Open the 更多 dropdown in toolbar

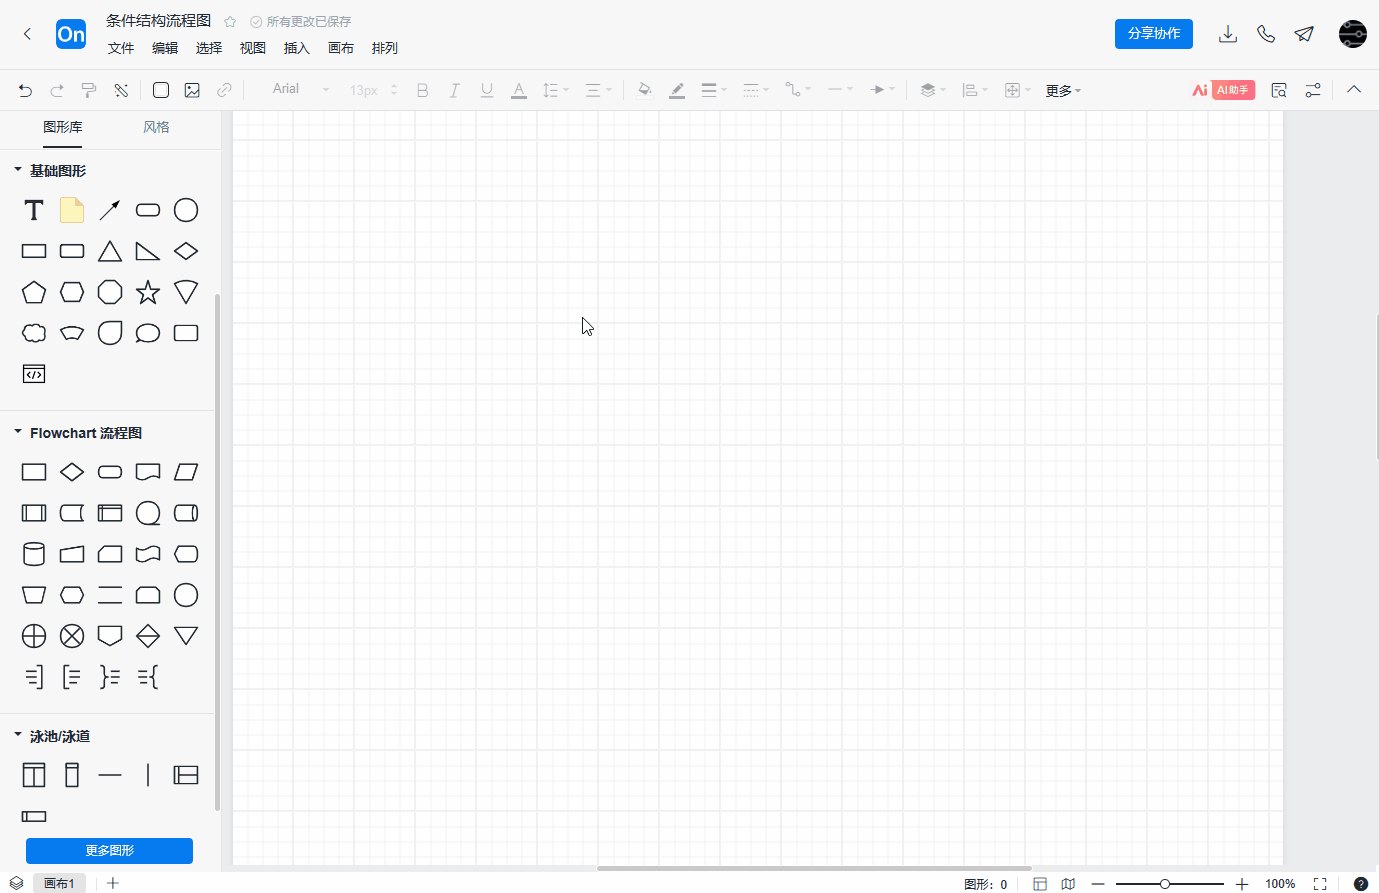(x=1063, y=91)
